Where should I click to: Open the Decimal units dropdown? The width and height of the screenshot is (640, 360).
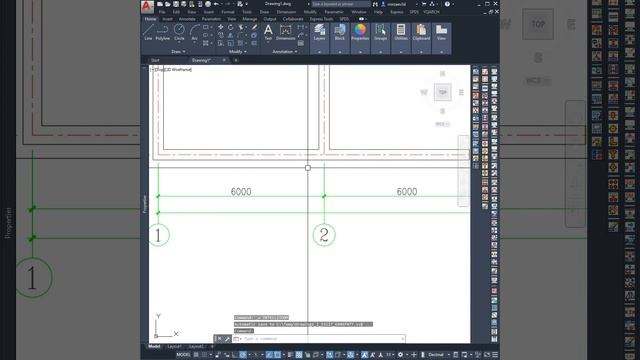438,355
